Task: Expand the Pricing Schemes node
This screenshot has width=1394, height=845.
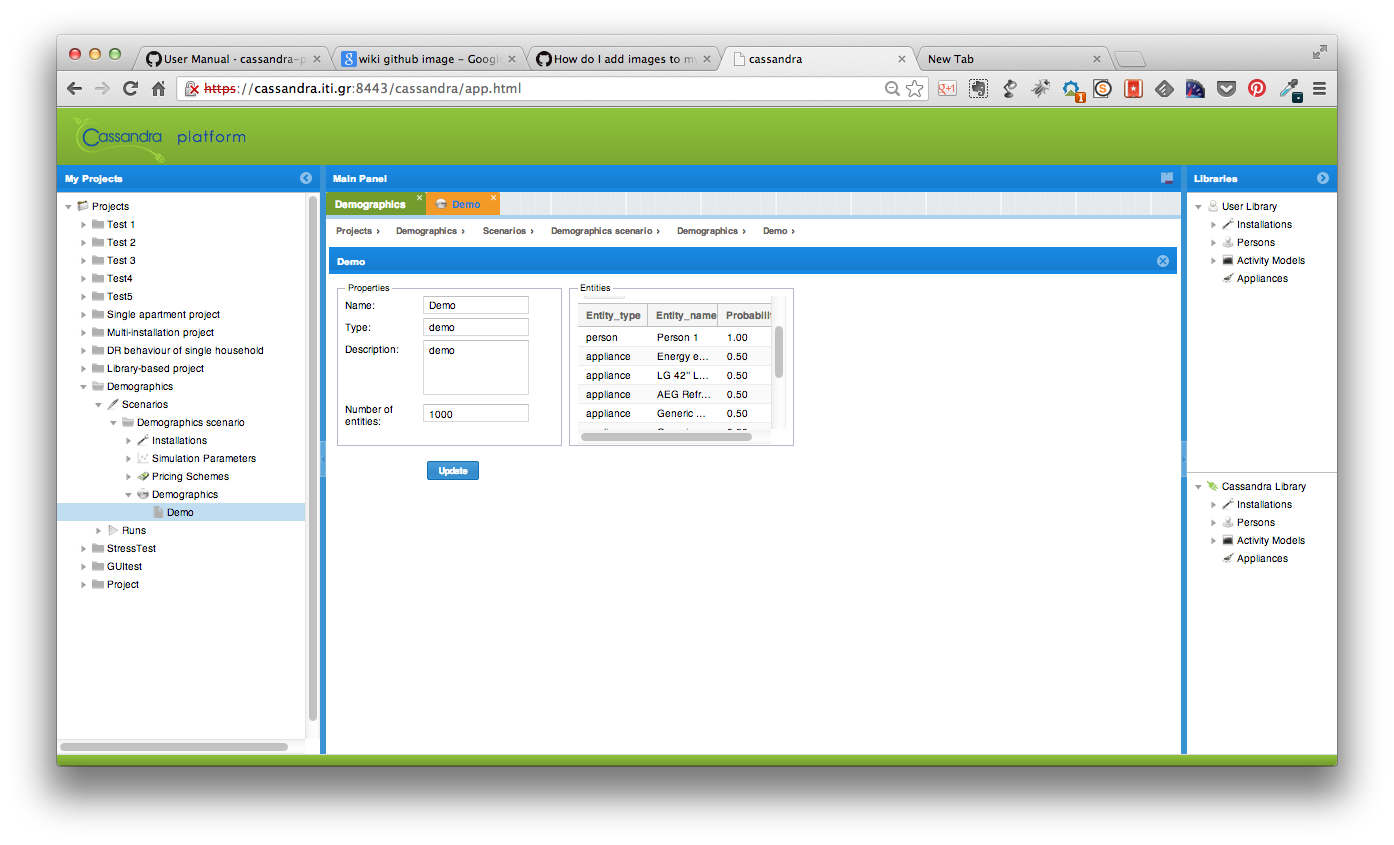Action: click(128, 476)
